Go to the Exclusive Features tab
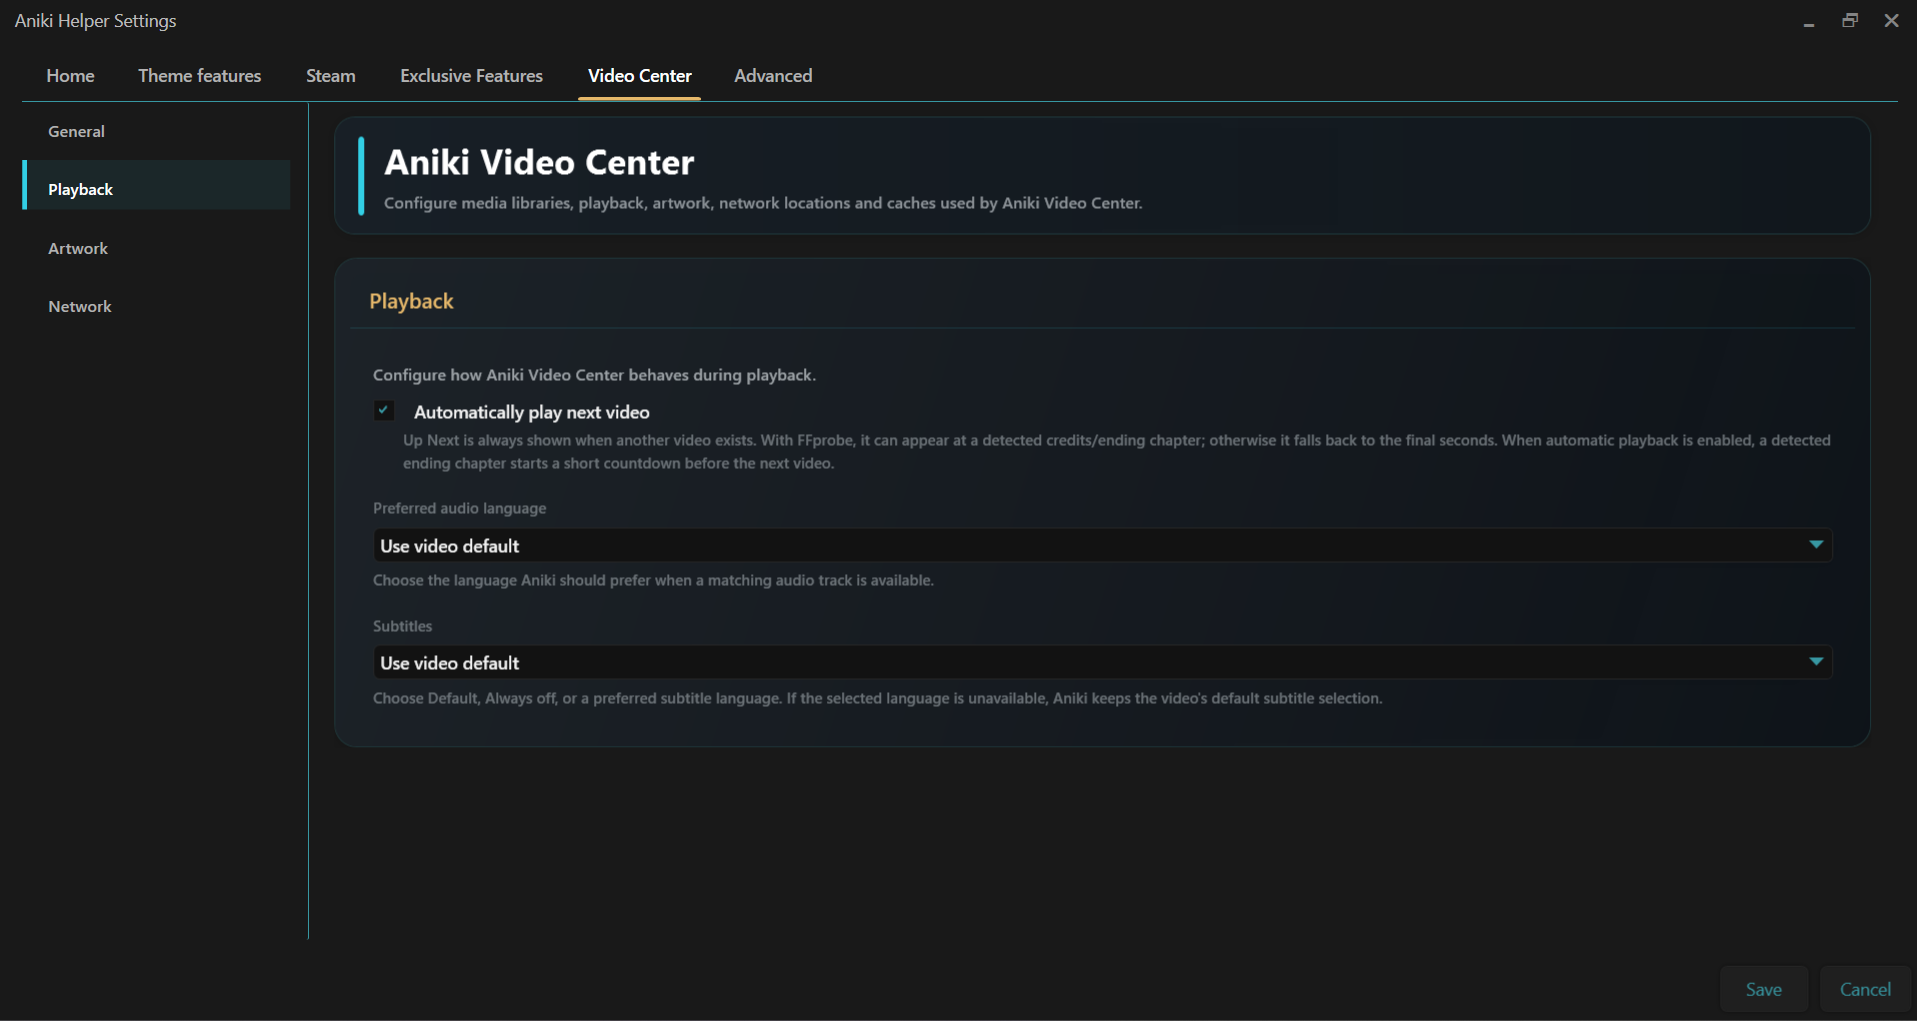The height and width of the screenshot is (1021, 1917). (x=472, y=76)
